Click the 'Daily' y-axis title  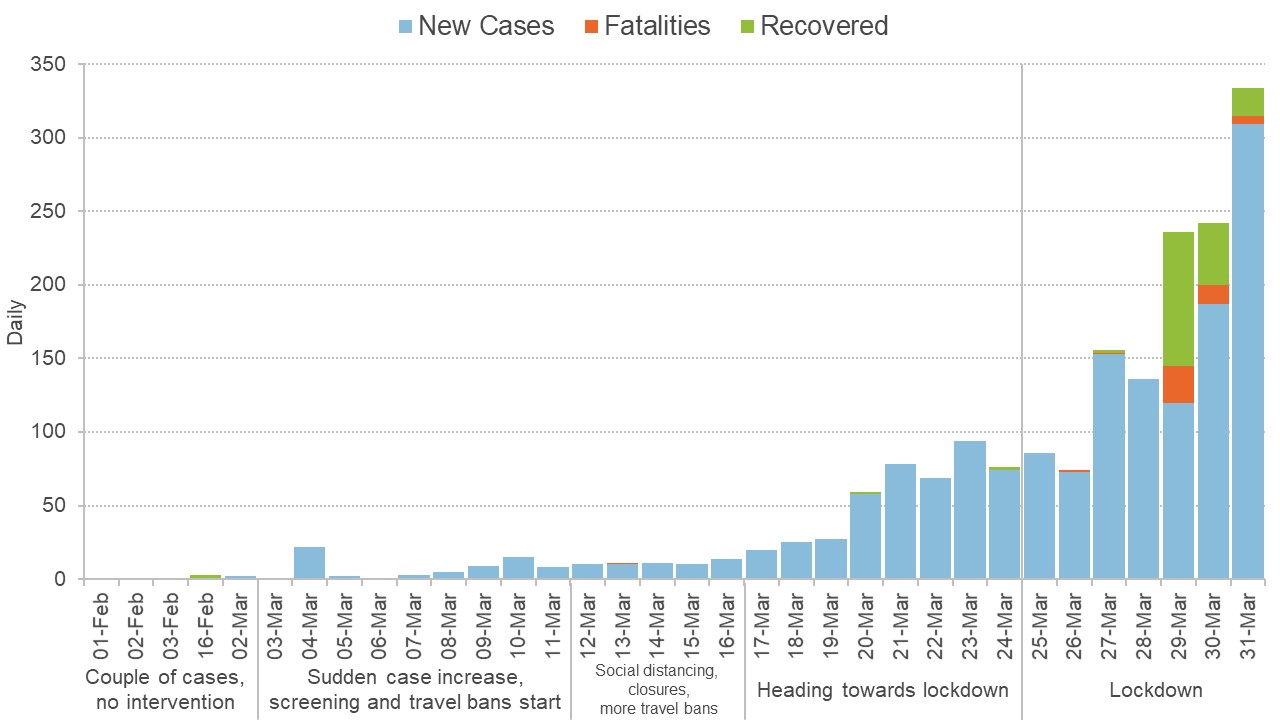point(15,322)
